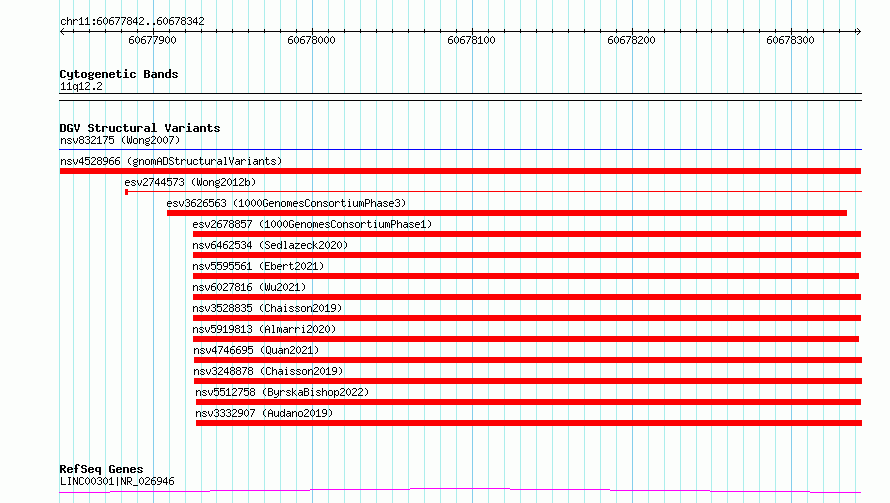This screenshot has width=890, height=503.
Task: Click the chr11:60677842..60678342 region label
Action: coord(132,22)
